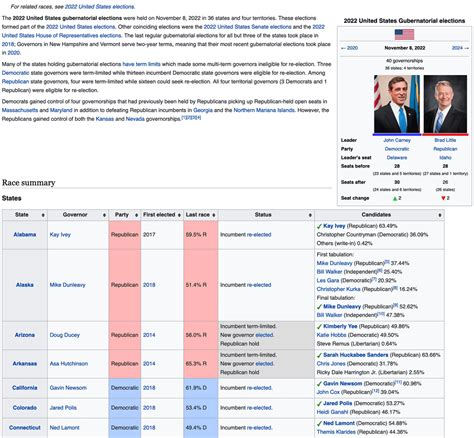The width and height of the screenshot is (474, 438).
Task: Open Mike Dunleavy in Governor column
Action: tap(68, 285)
